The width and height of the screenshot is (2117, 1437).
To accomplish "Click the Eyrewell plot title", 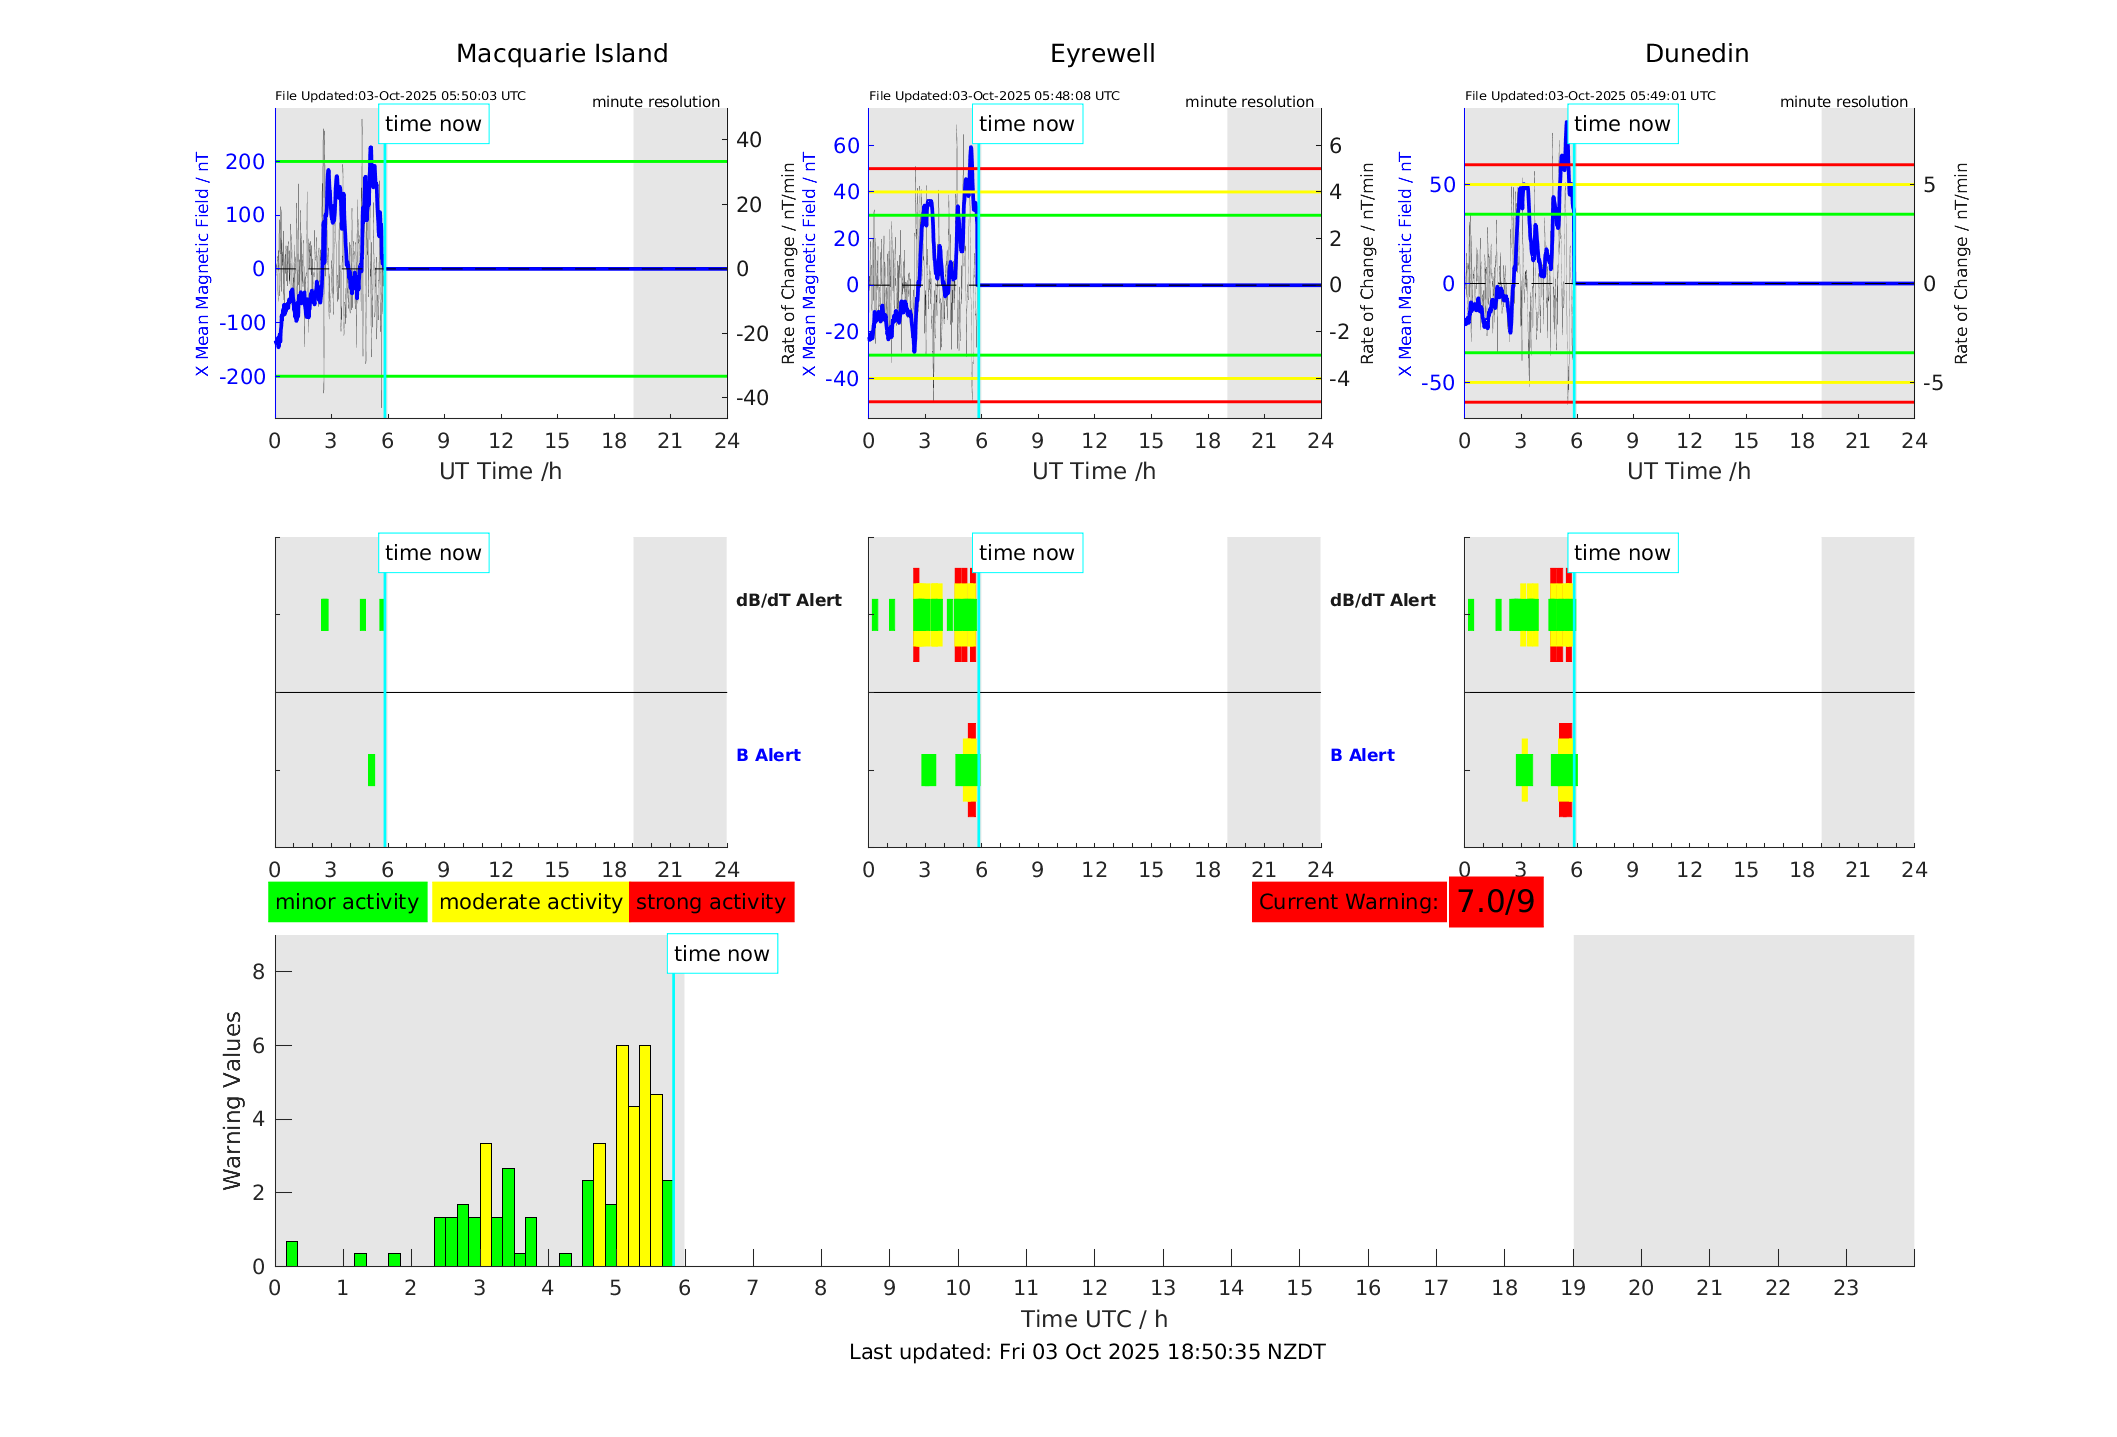I will click(1102, 54).
